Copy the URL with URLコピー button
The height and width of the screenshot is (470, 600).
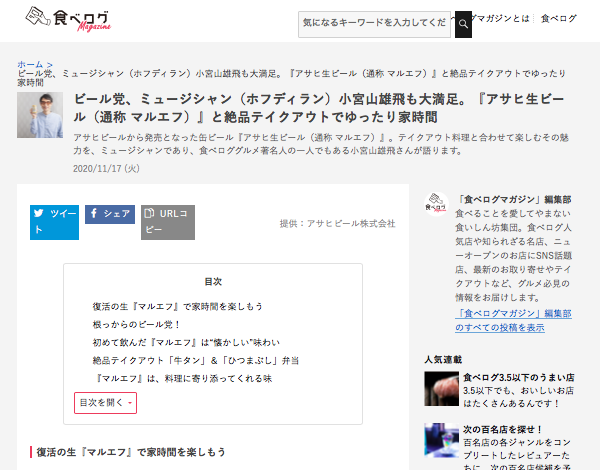pyautogui.click(x=167, y=221)
